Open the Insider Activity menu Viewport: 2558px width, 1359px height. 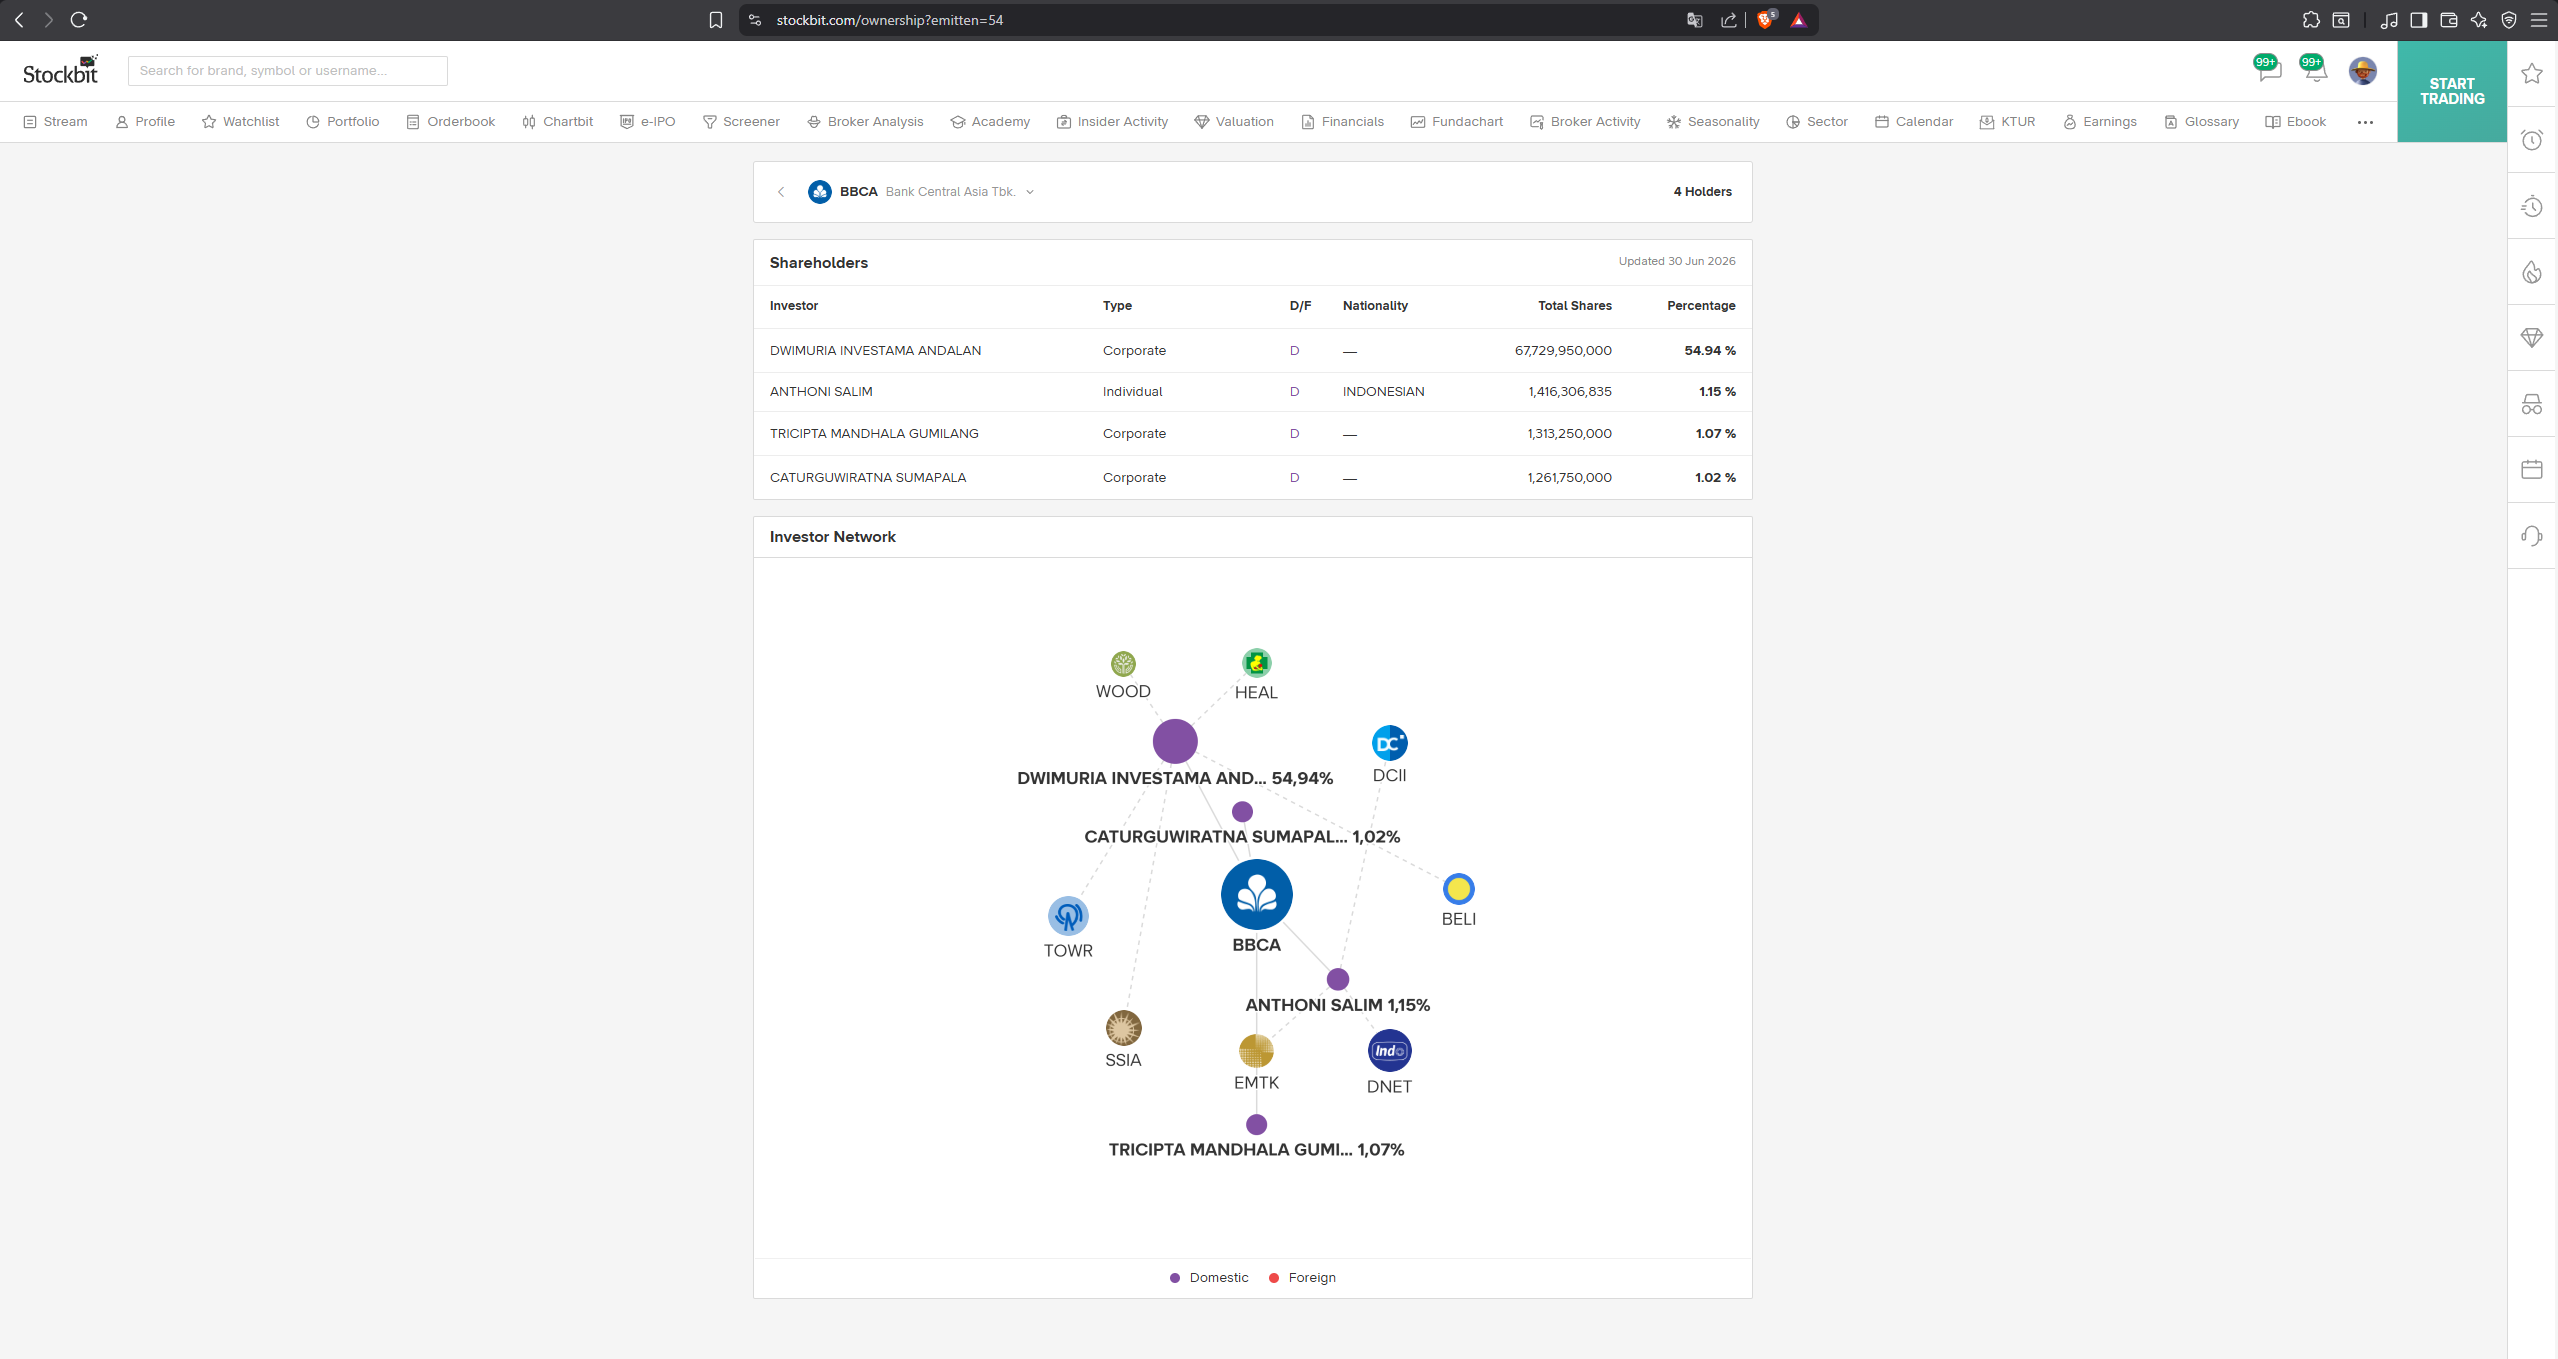pos(1112,122)
